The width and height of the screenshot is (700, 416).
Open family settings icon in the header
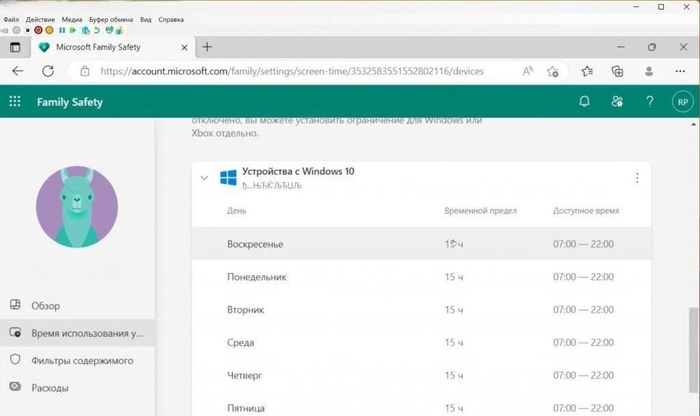(617, 102)
